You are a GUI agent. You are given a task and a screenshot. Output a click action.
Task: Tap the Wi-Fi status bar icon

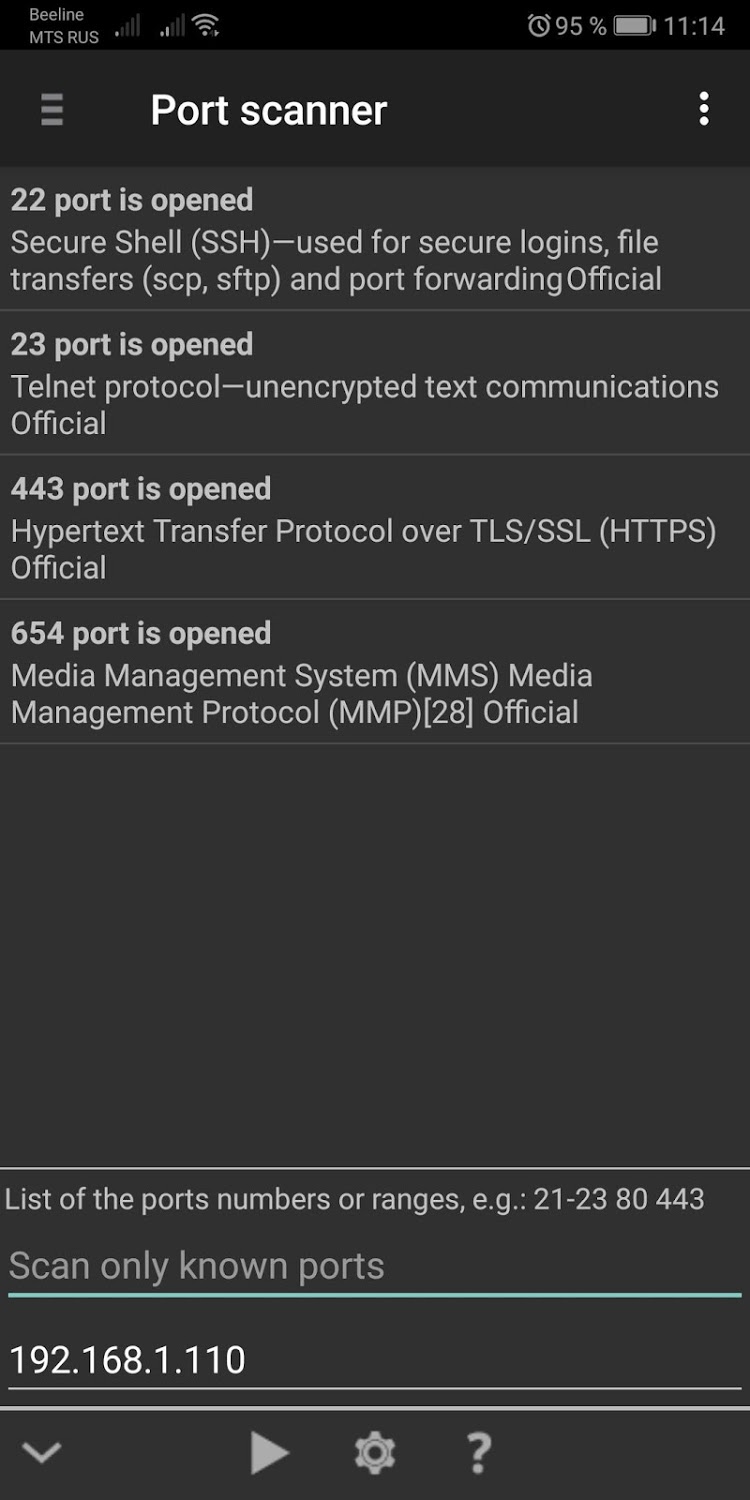207,25
